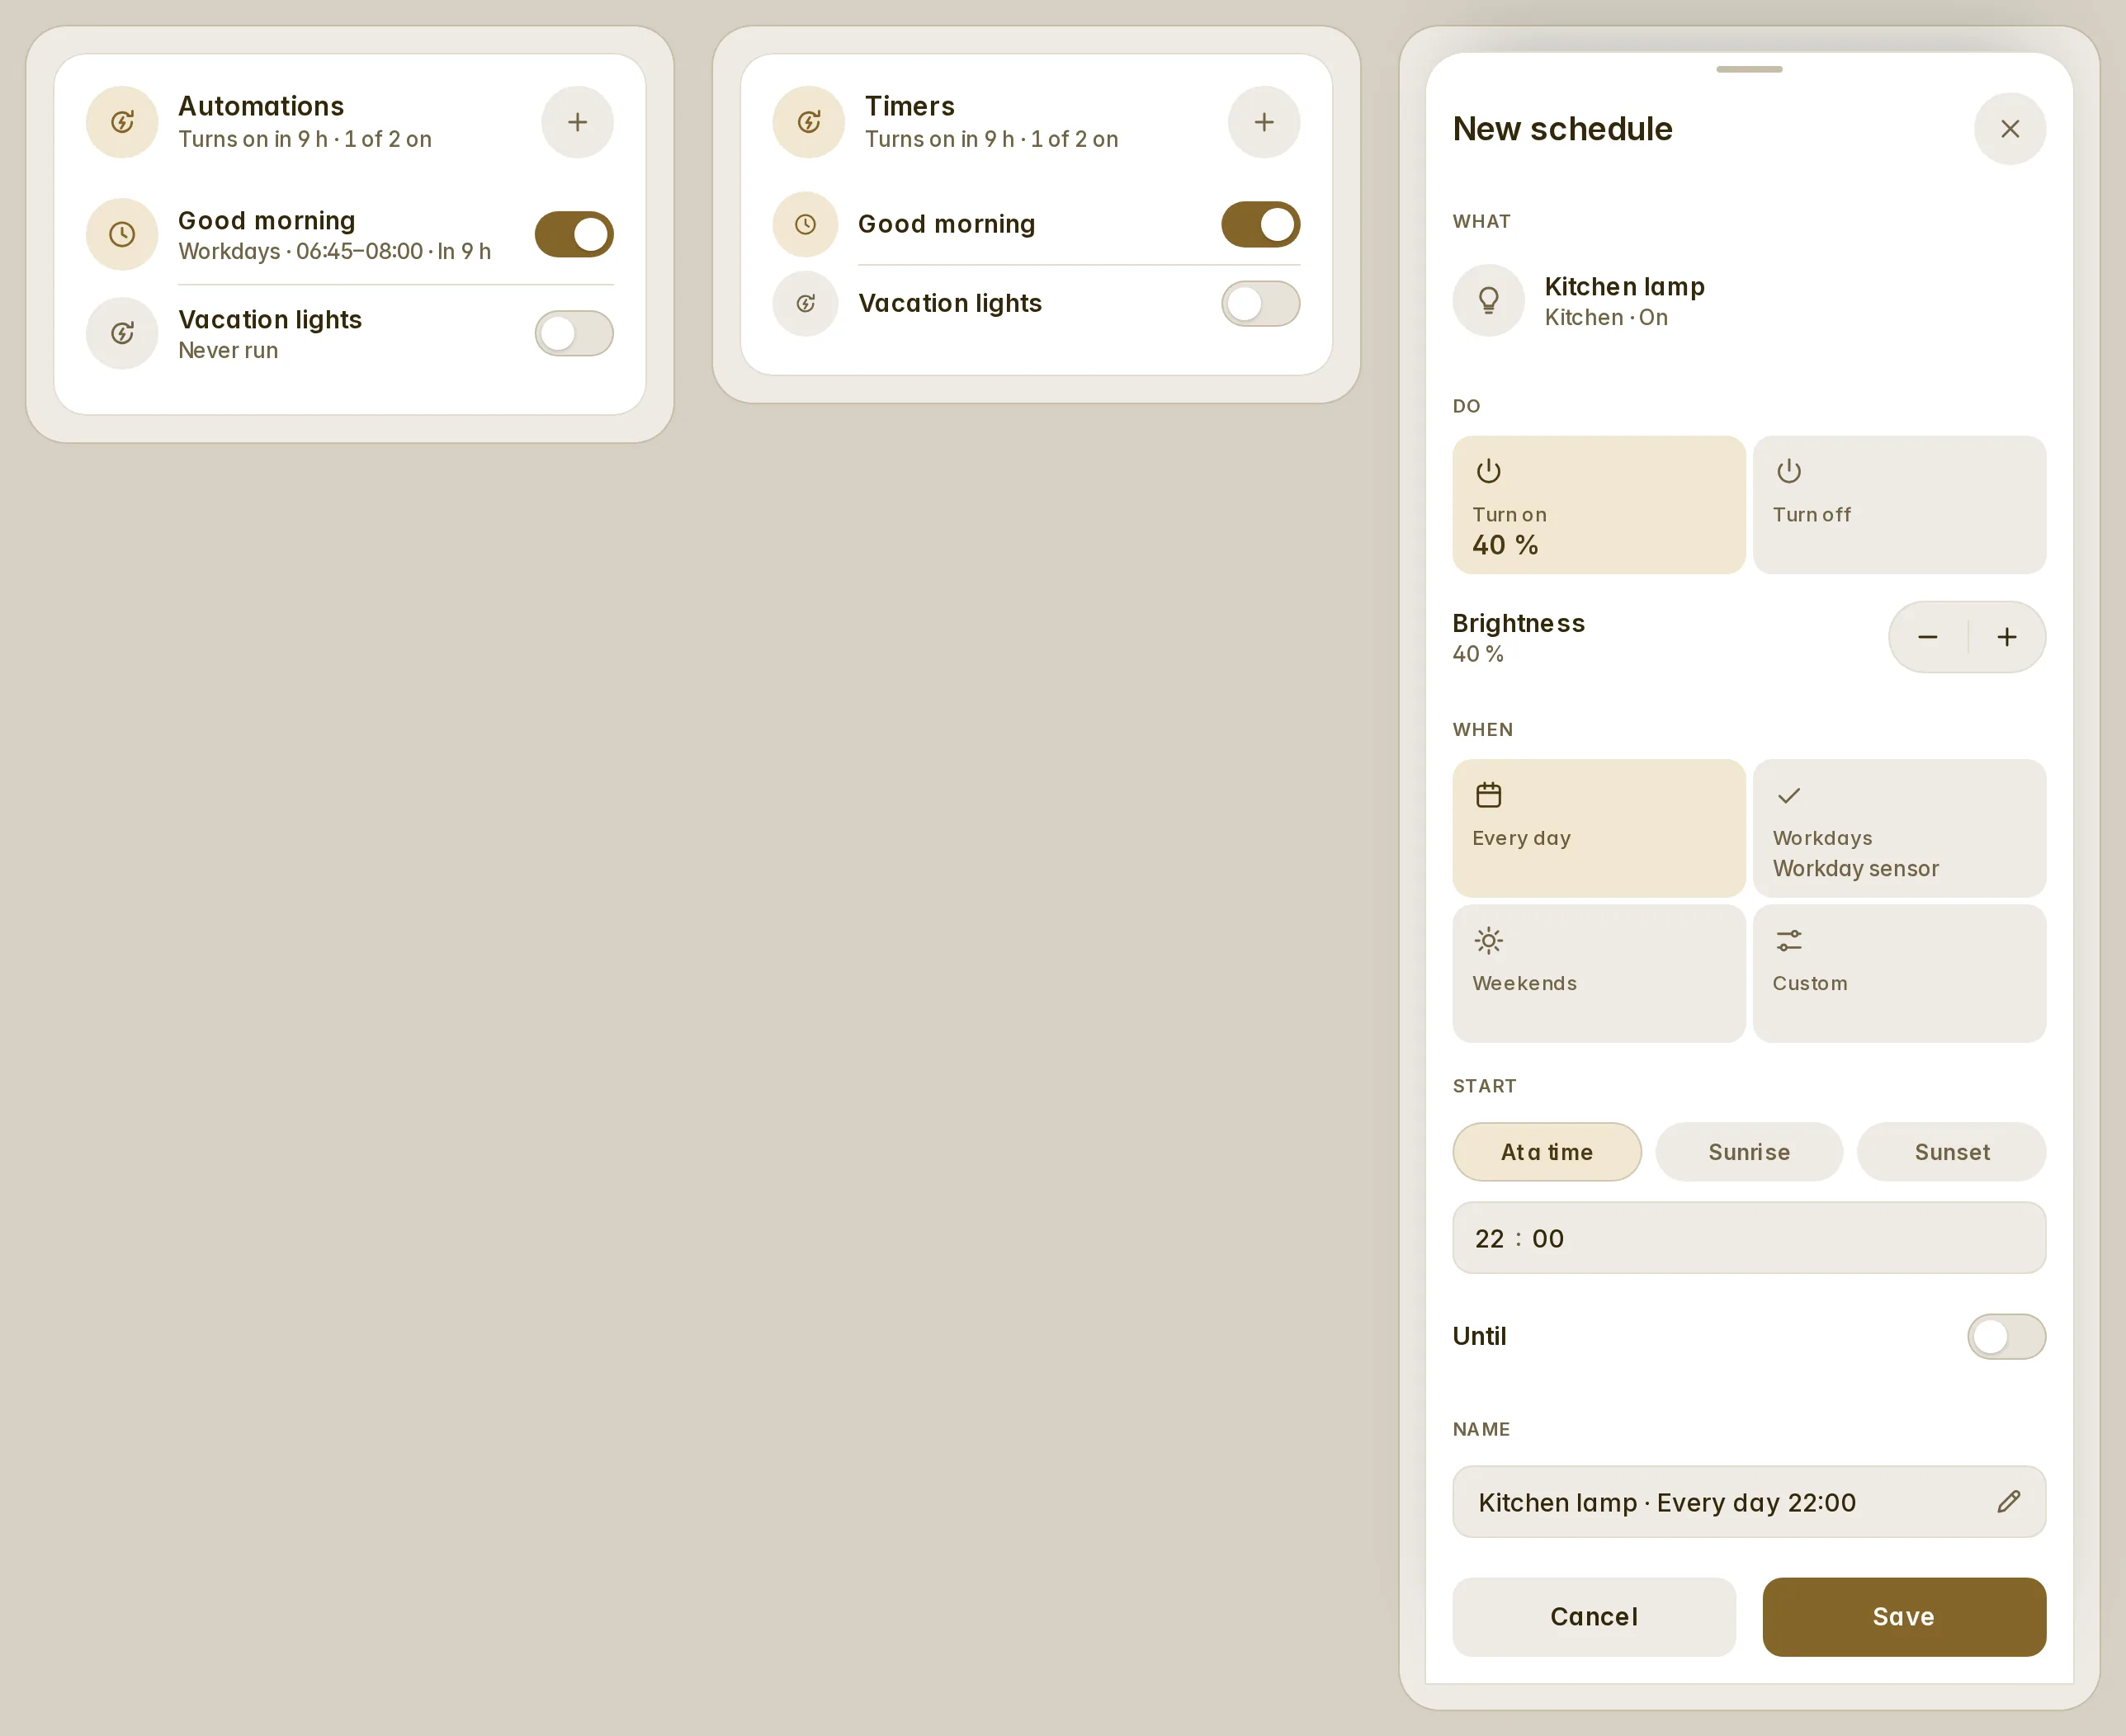This screenshot has width=2126, height=1736.
Task: Enable the Until switch
Action: coord(2006,1336)
